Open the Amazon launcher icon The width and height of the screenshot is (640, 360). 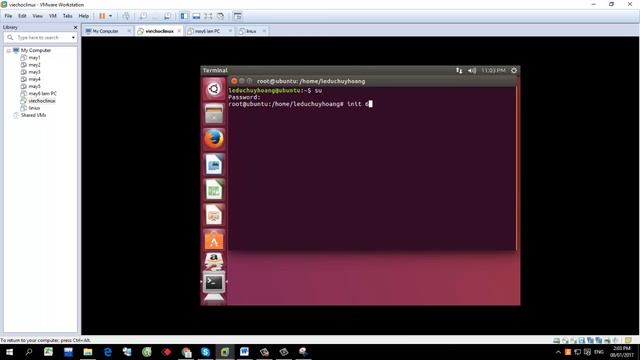point(213,261)
